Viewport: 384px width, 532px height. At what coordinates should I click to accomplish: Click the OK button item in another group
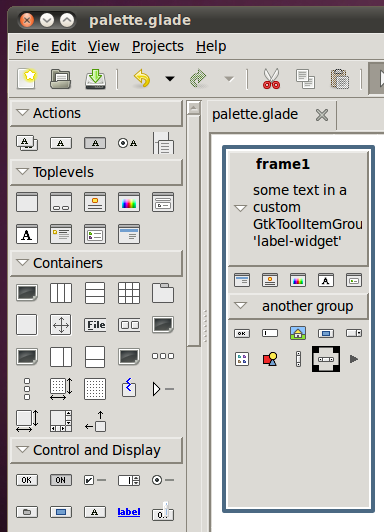point(242,333)
